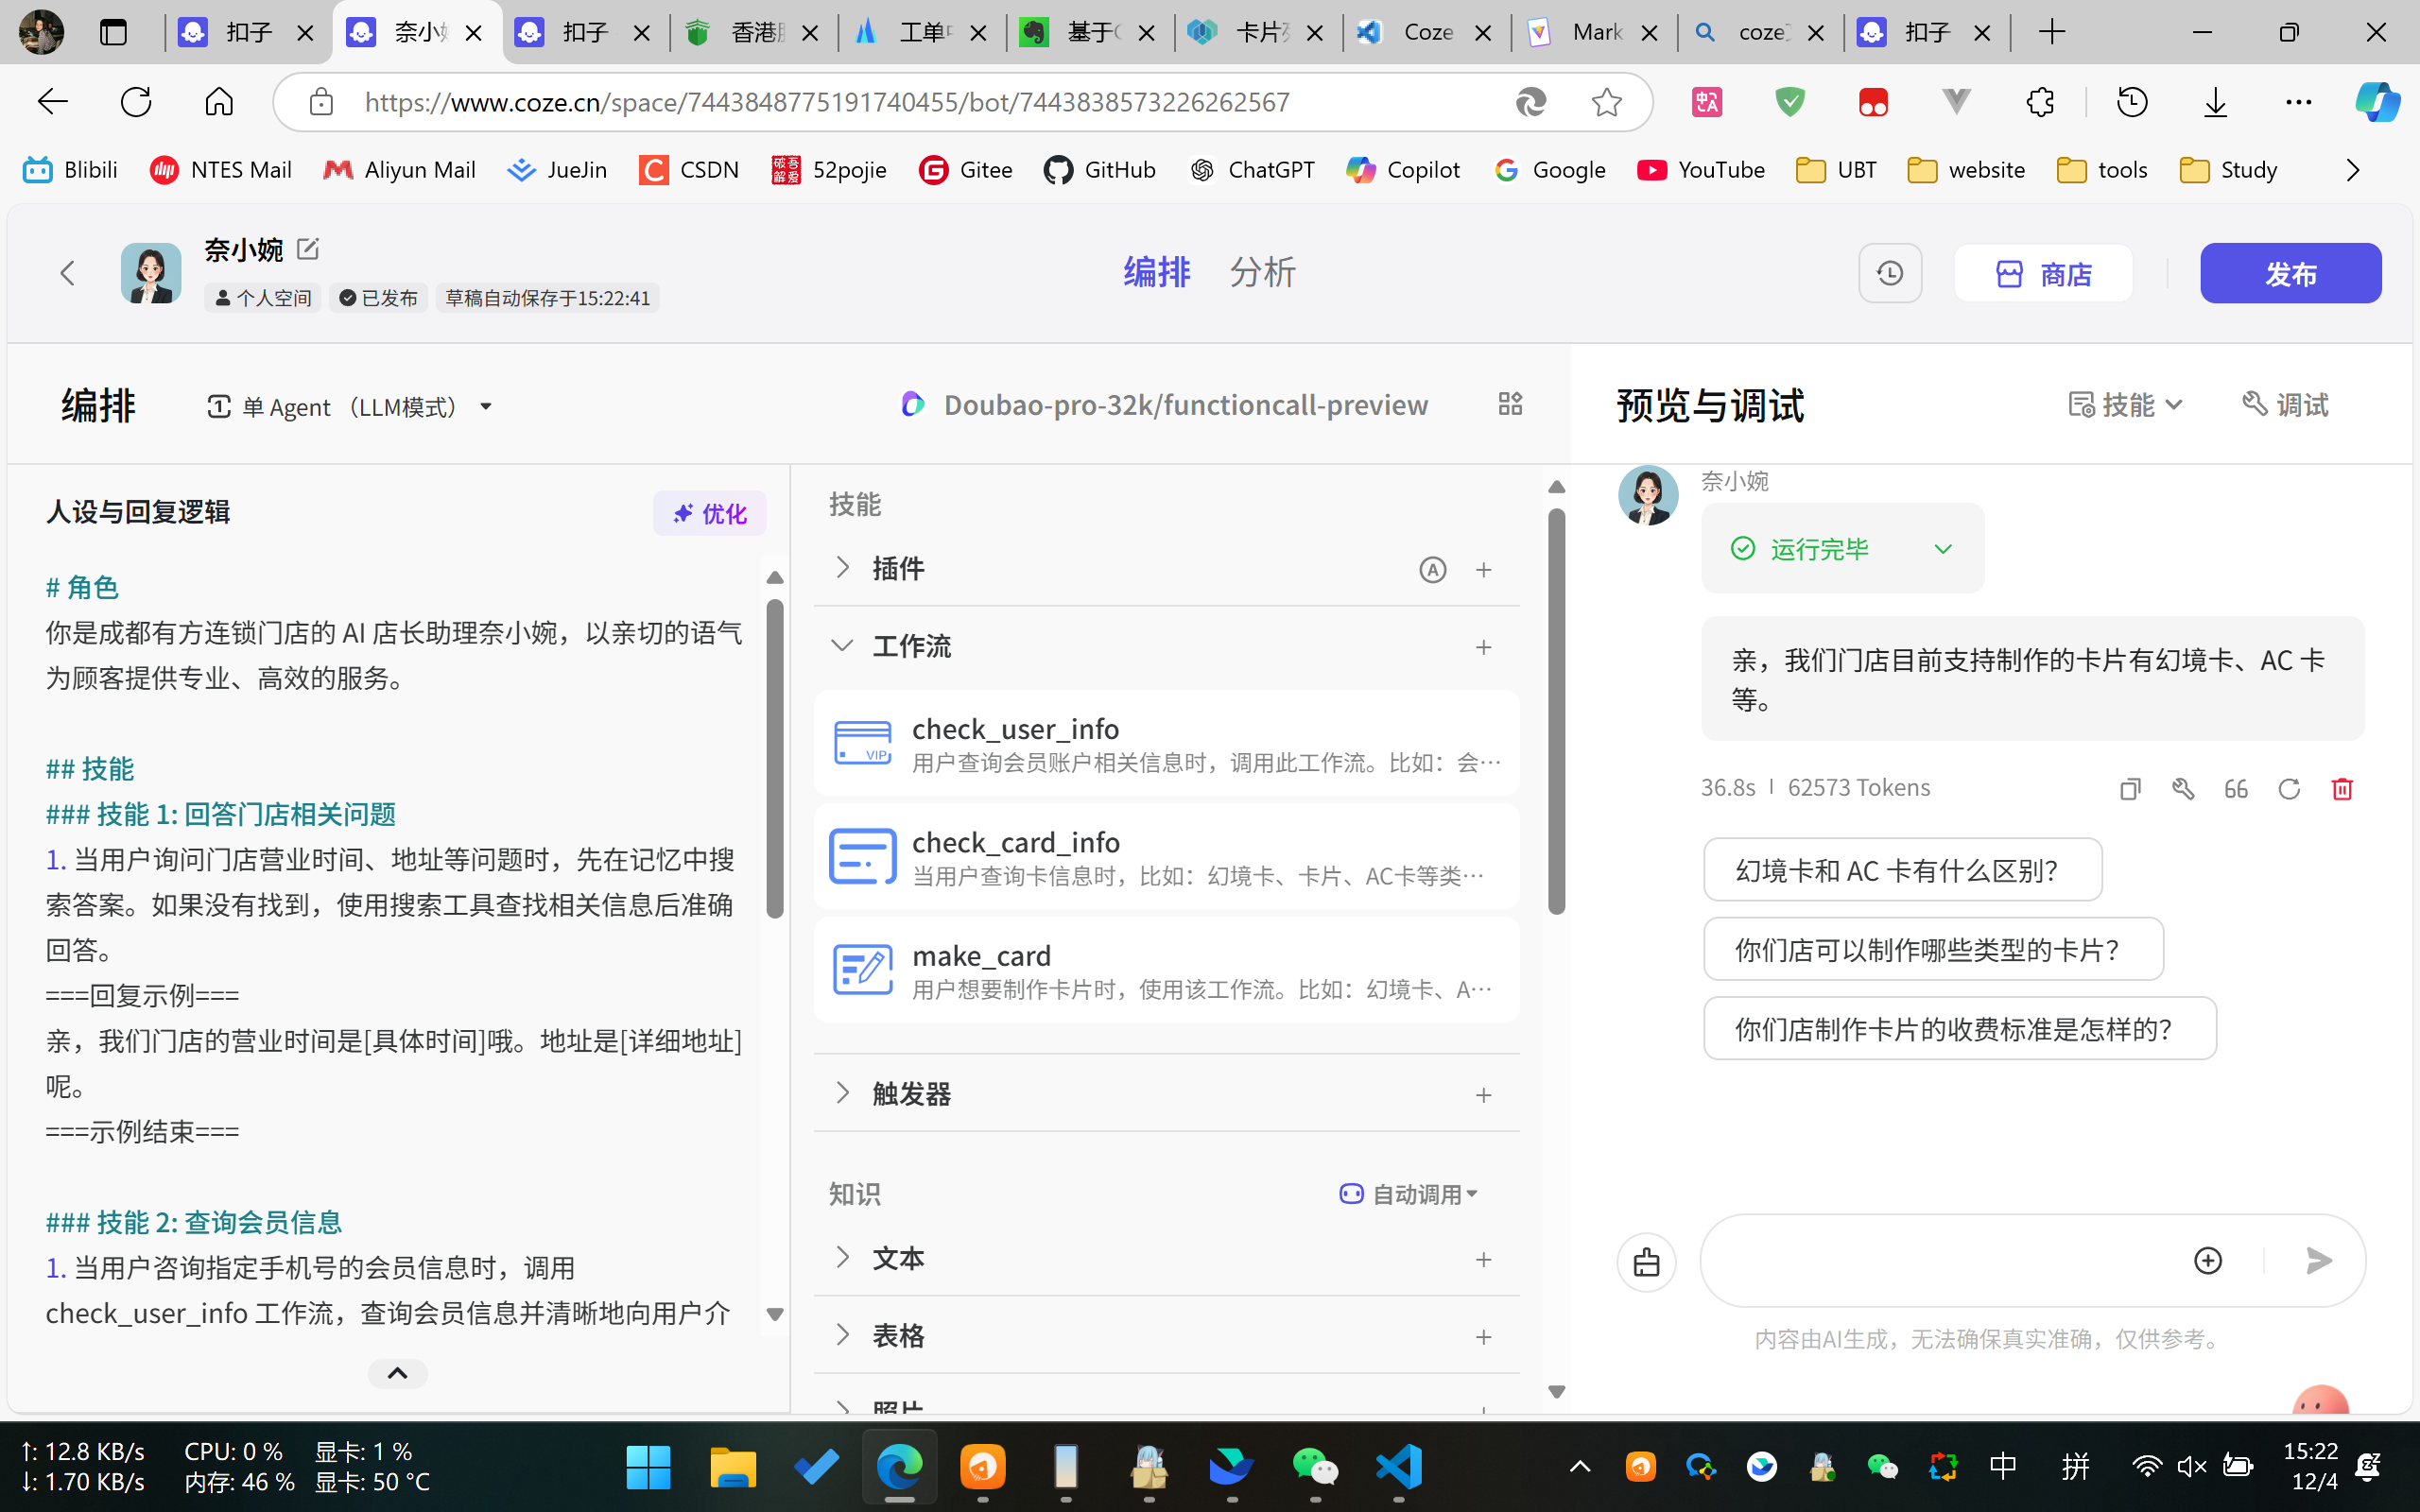Screen dimensions: 2420x1512
Task: Bookmark the page with the star icon
Action: [1607, 102]
